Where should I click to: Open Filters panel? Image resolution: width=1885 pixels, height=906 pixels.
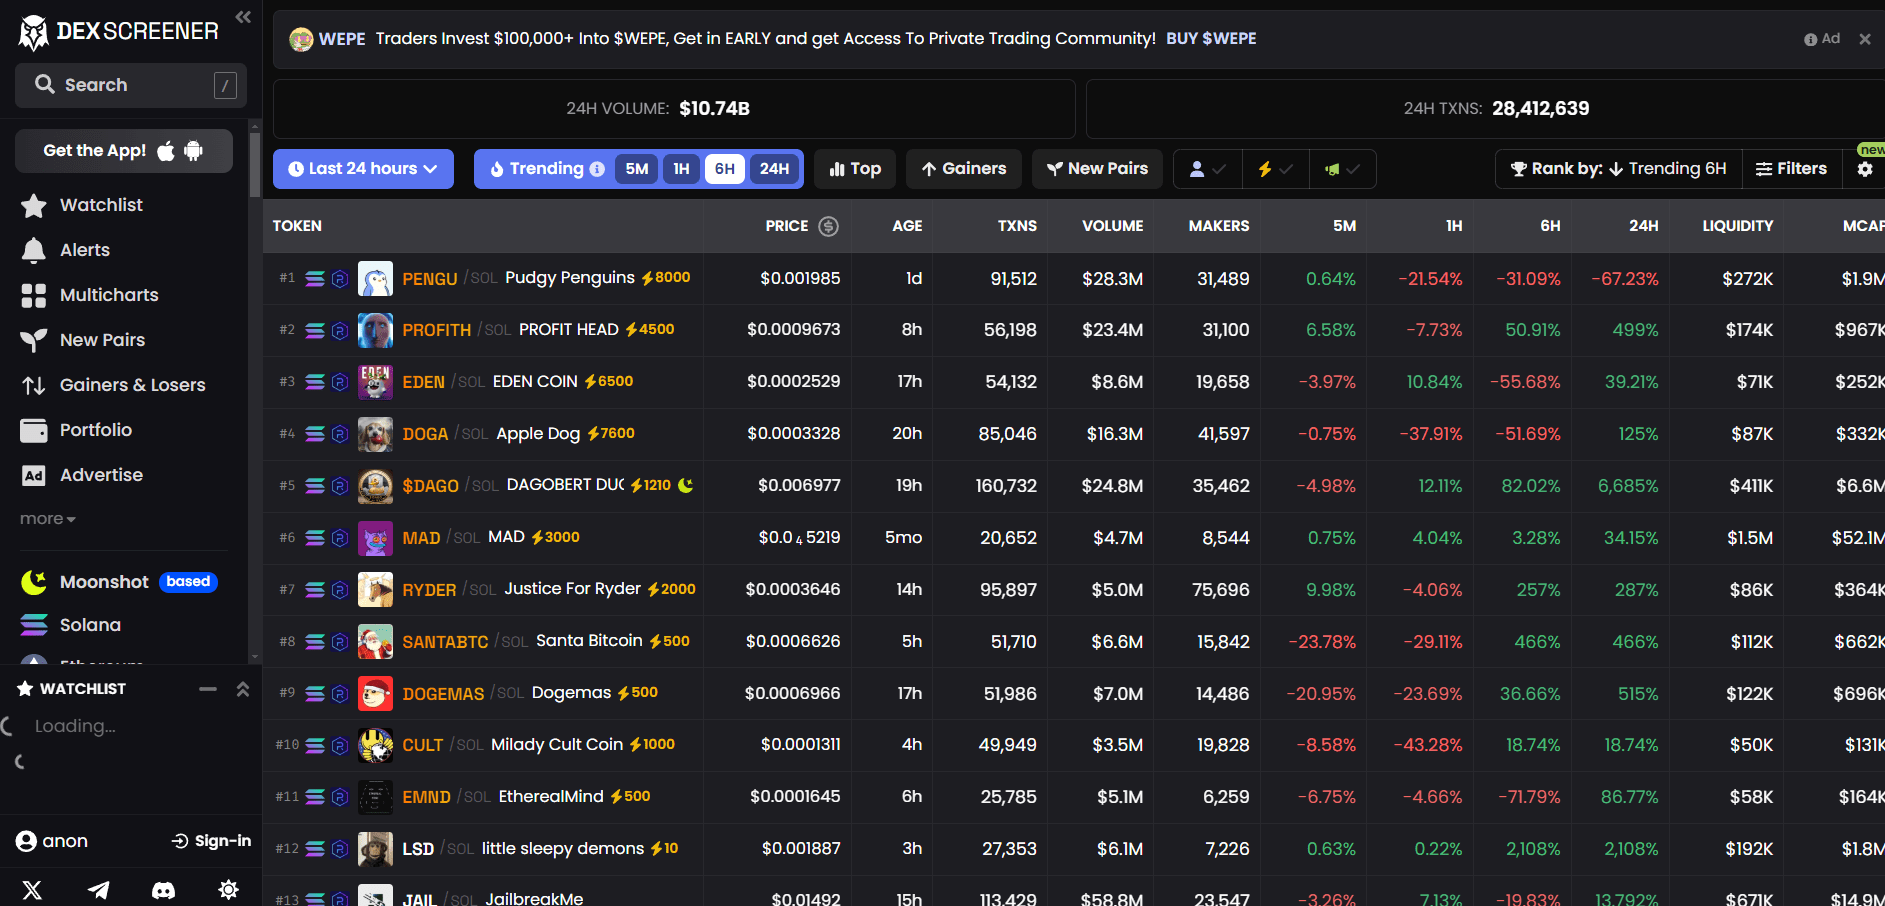1791,169
